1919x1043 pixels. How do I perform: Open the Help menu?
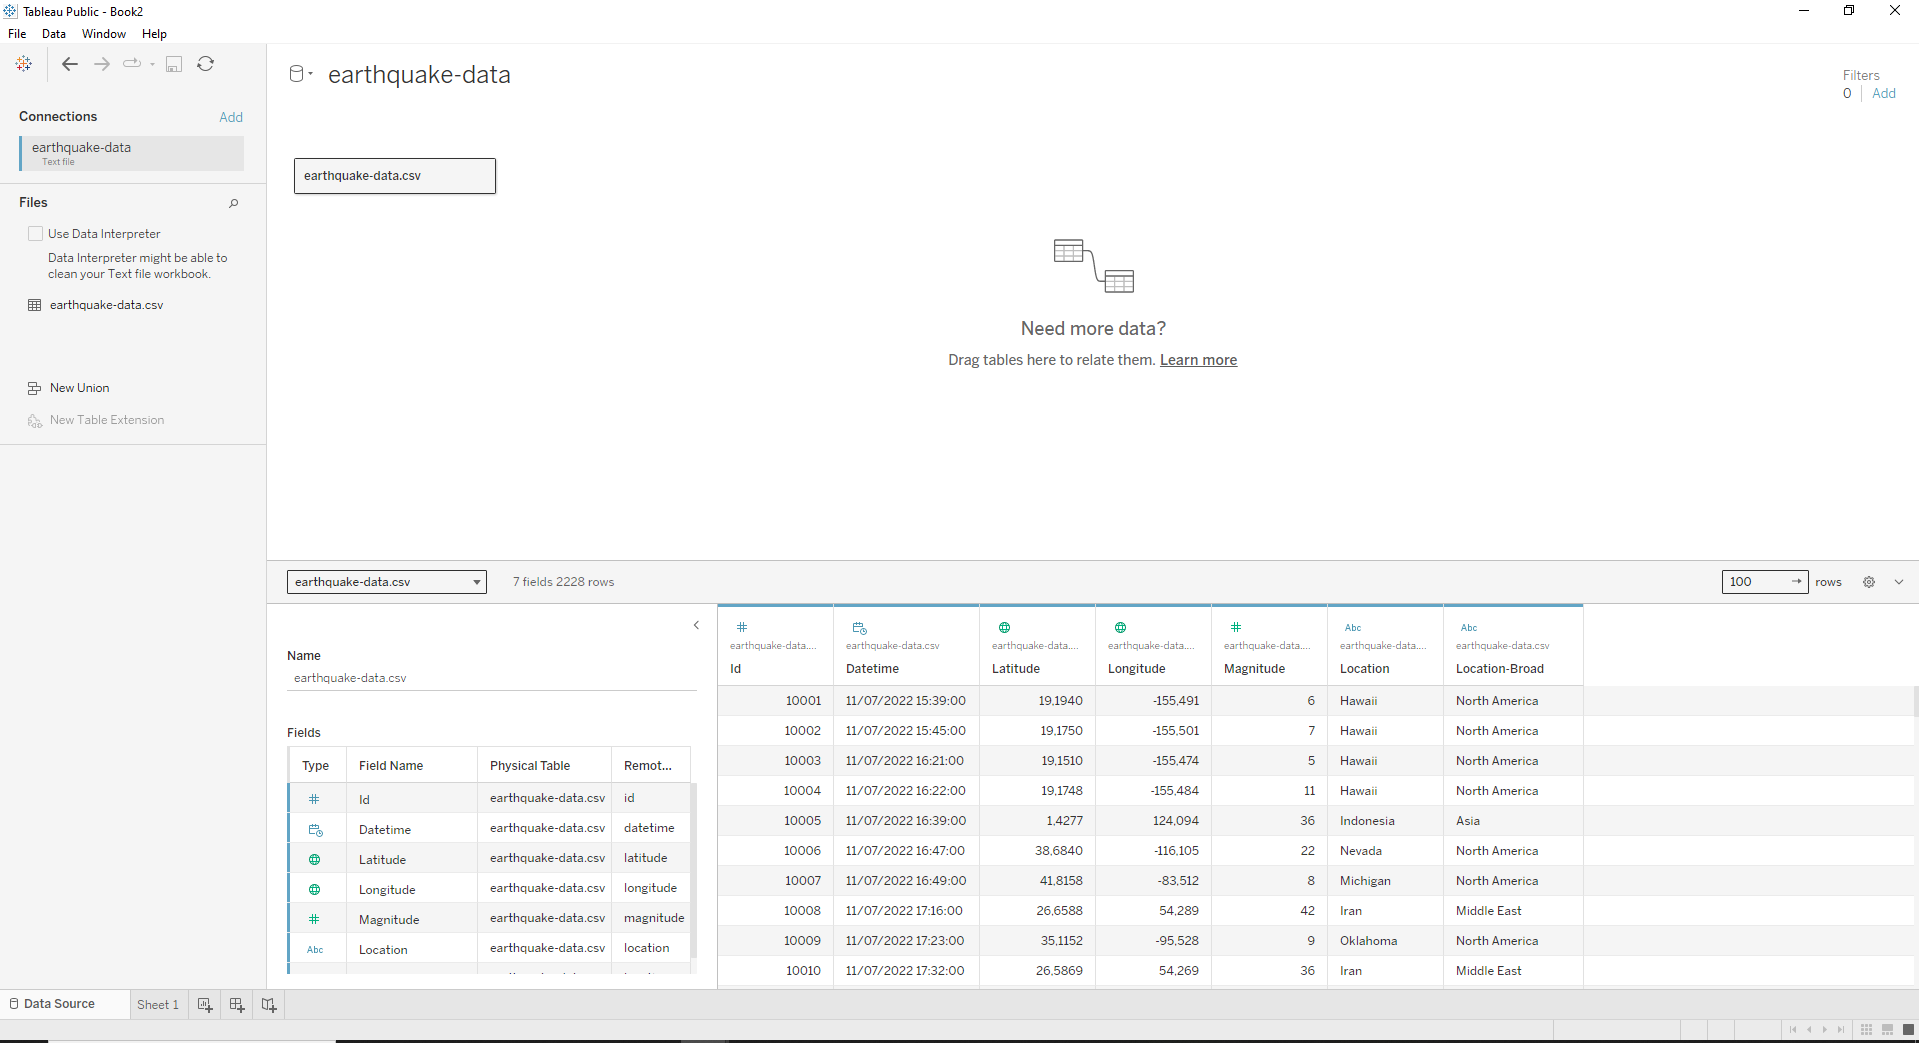pos(154,34)
